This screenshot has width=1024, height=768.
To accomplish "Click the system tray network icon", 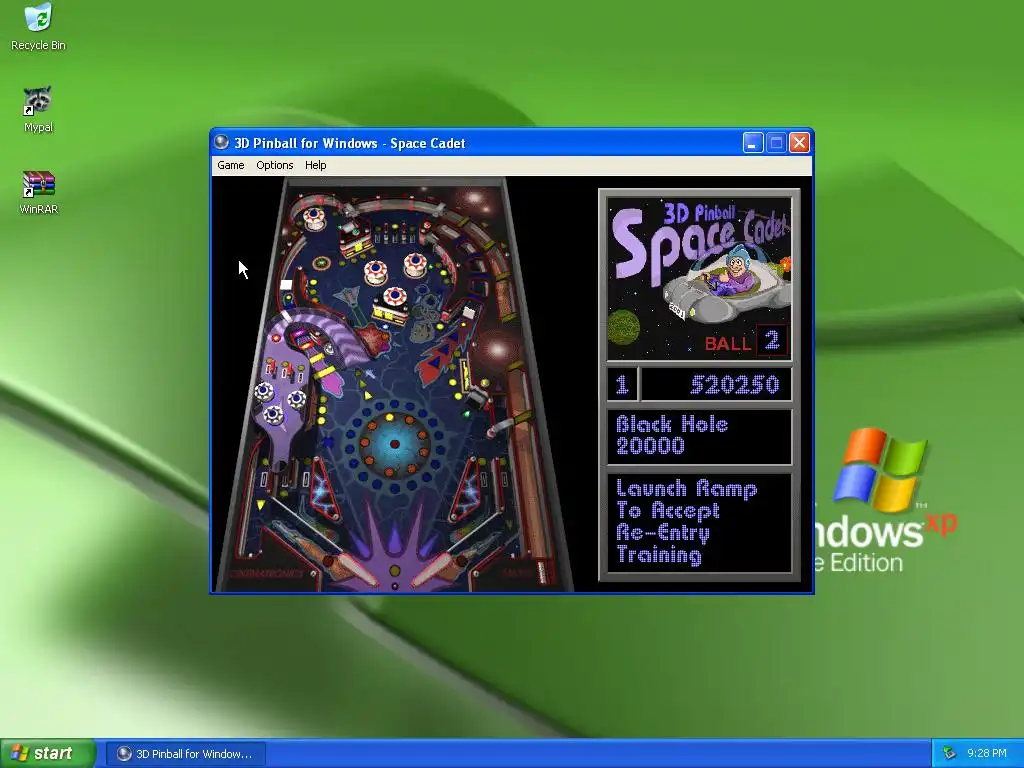I will [949, 754].
